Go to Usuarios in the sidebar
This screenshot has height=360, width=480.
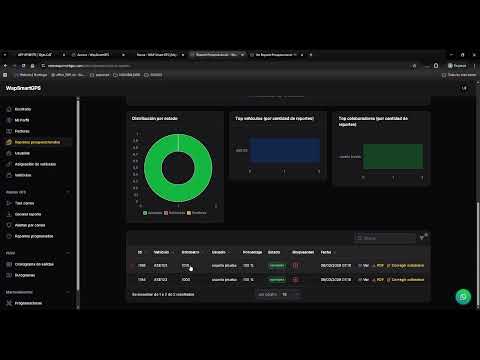tap(22, 153)
